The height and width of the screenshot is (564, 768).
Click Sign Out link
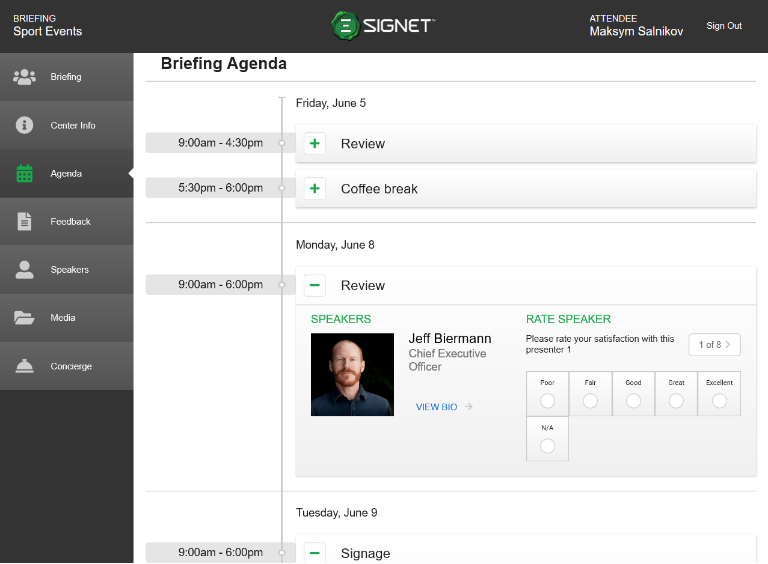pyautogui.click(x=724, y=26)
